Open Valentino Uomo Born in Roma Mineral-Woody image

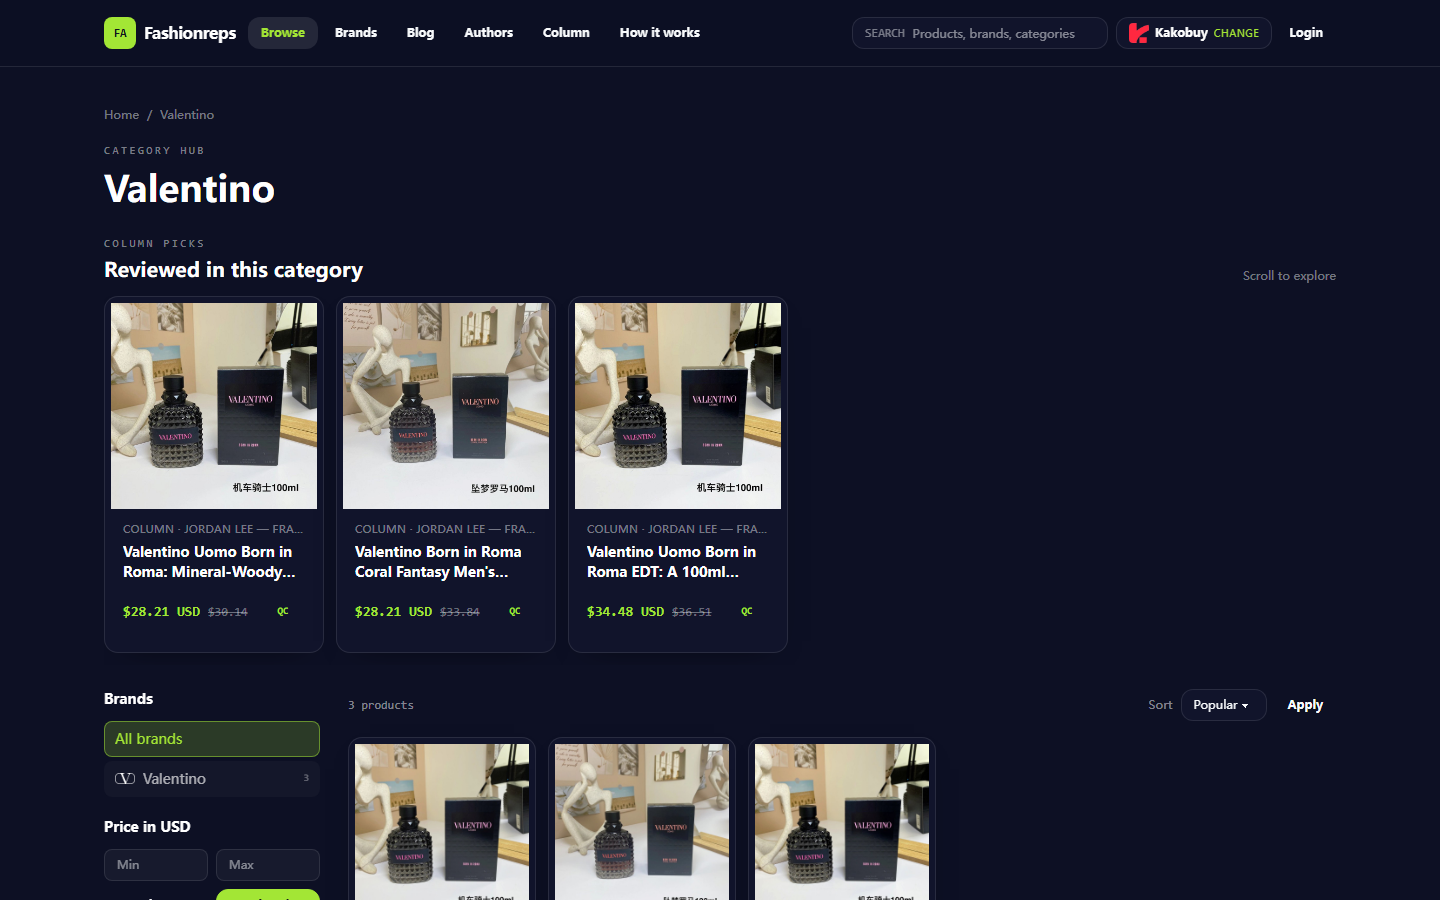click(214, 406)
